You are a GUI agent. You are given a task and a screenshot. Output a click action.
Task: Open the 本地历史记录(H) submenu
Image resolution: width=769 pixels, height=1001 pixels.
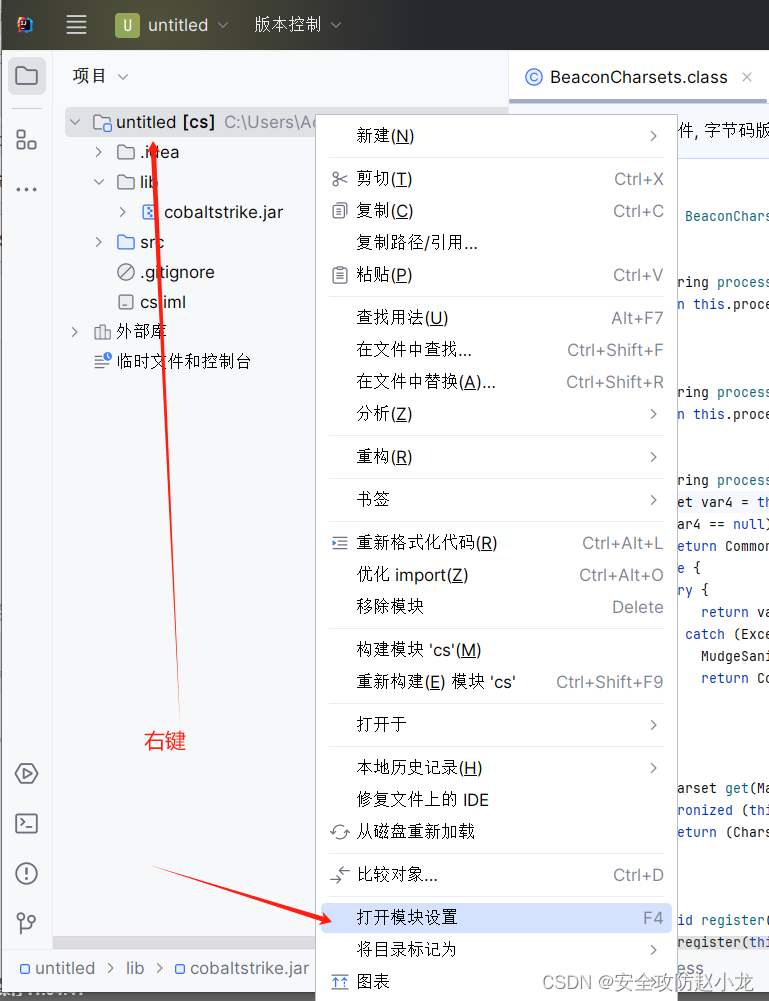496,768
